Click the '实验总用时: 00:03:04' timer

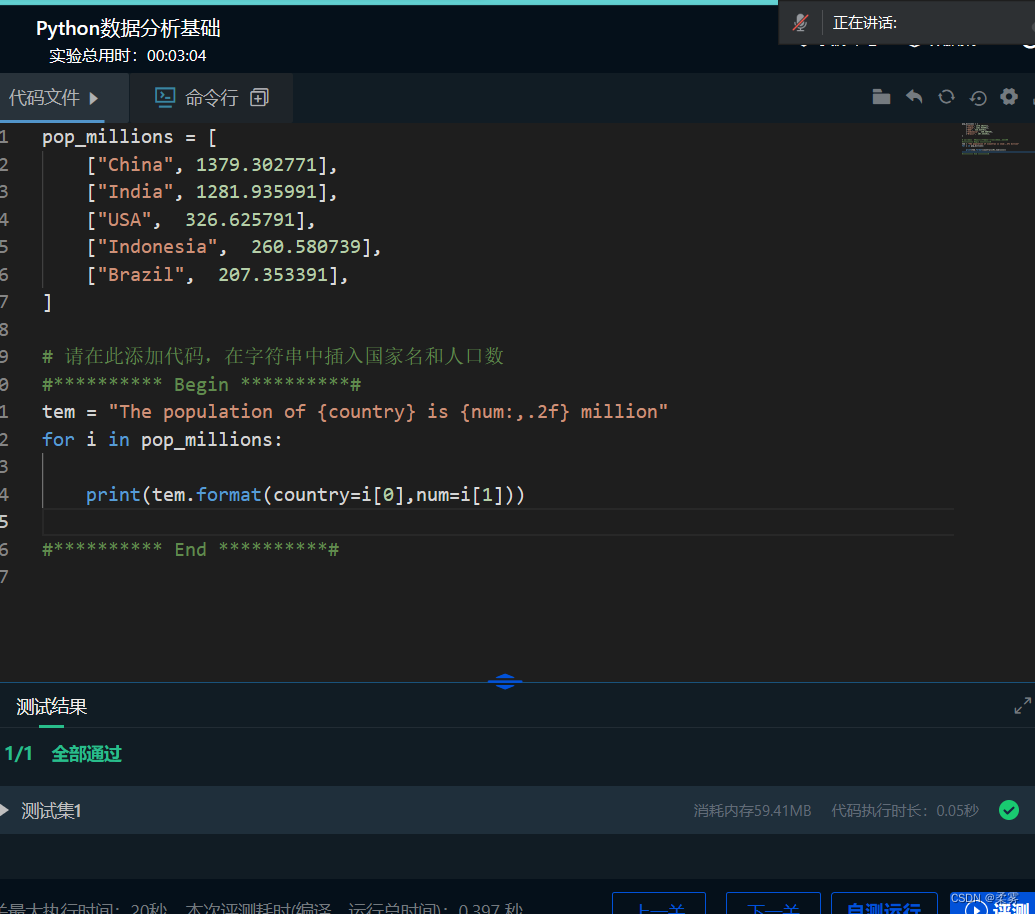[x=127, y=56]
